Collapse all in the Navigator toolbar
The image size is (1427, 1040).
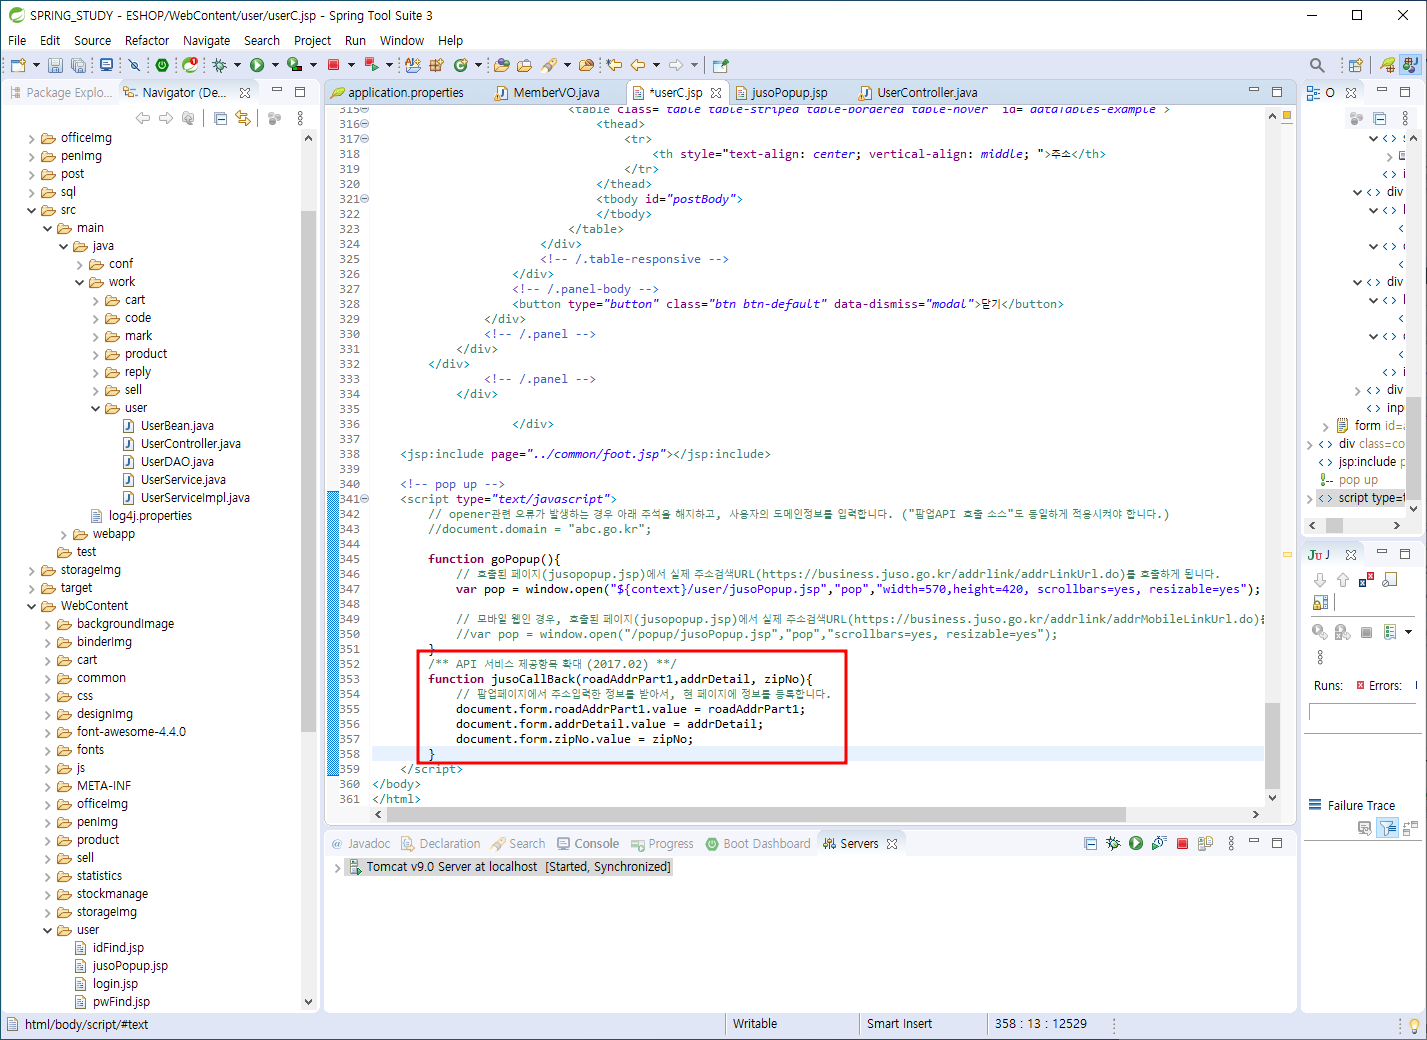(x=220, y=118)
